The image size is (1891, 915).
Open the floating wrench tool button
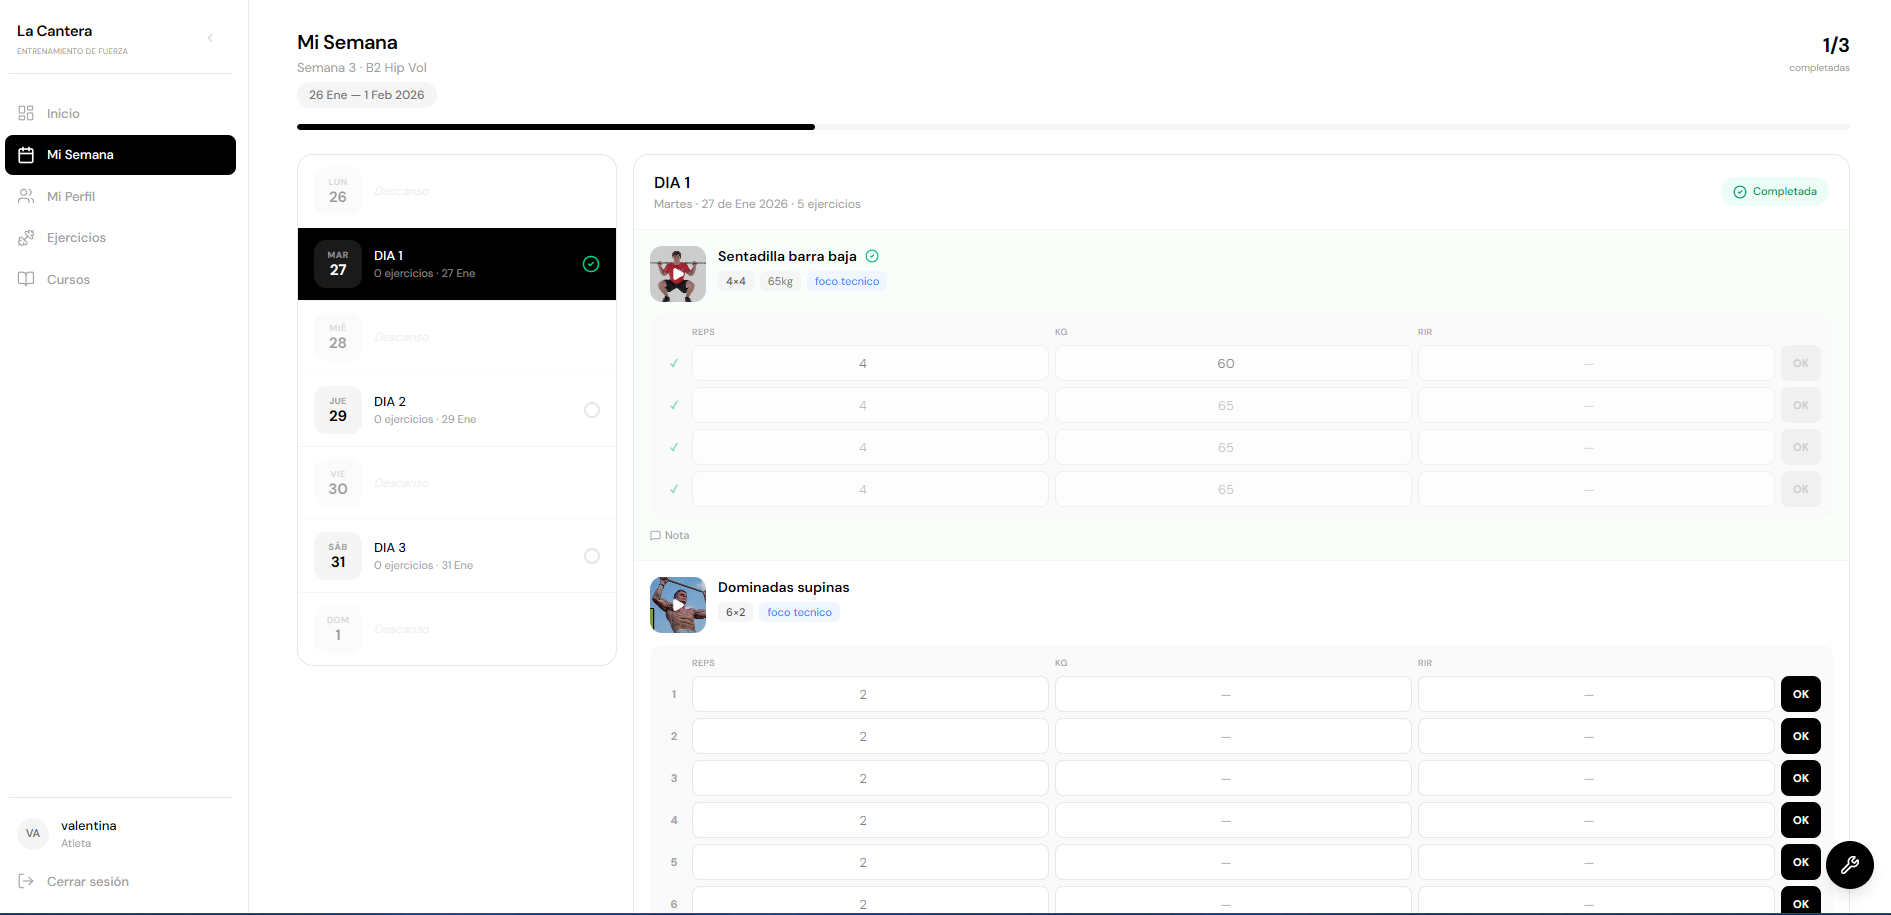pos(1849,865)
